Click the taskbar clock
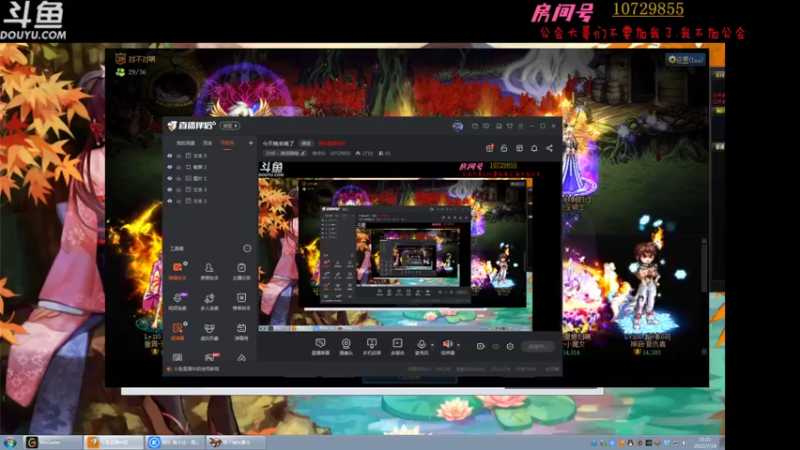 tap(705, 442)
